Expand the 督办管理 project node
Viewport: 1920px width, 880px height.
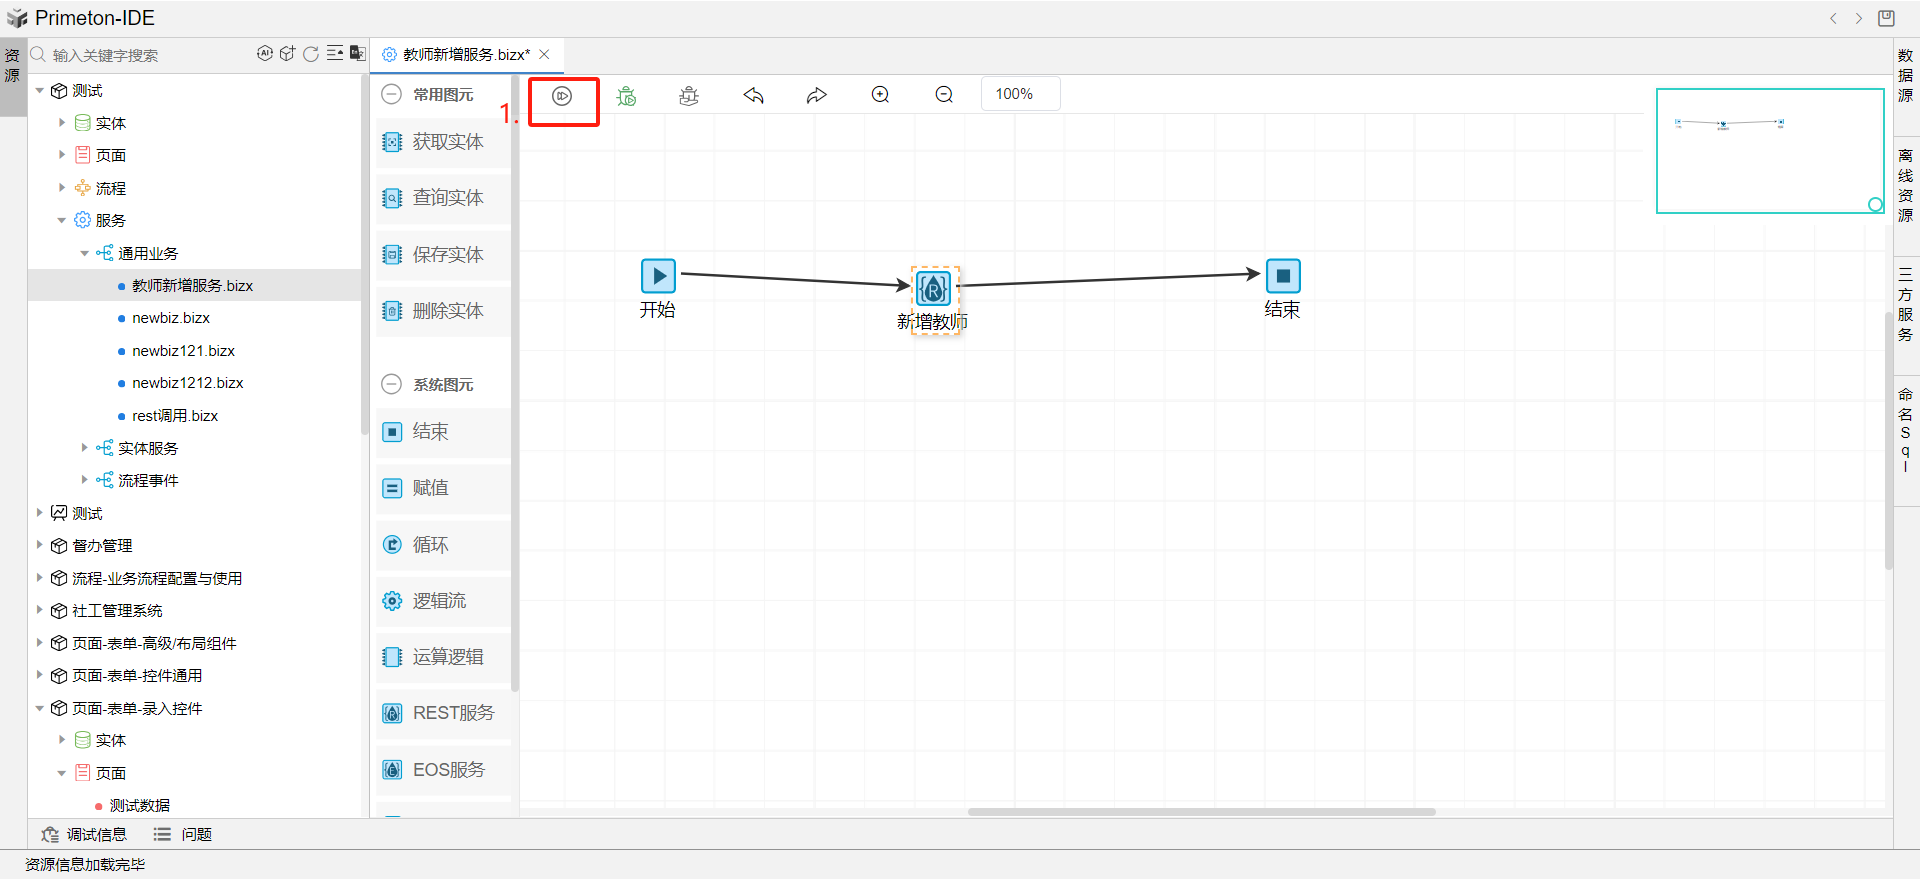pyautogui.click(x=40, y=545)
